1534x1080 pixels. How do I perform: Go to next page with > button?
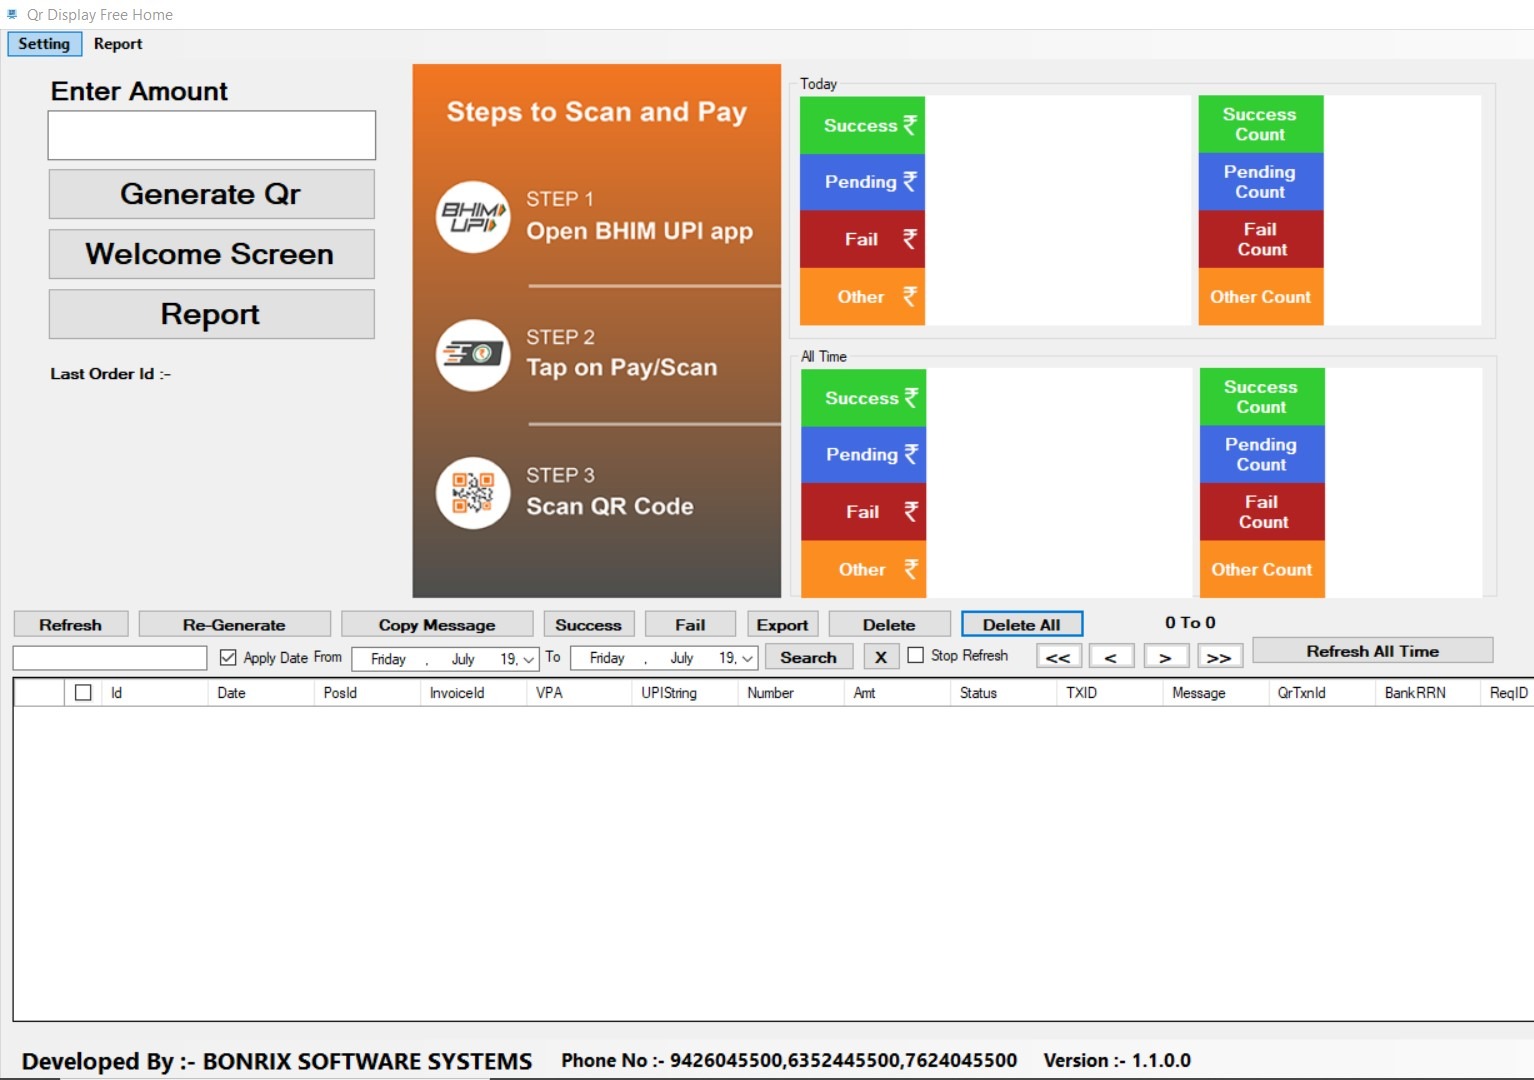point(1164,657)
